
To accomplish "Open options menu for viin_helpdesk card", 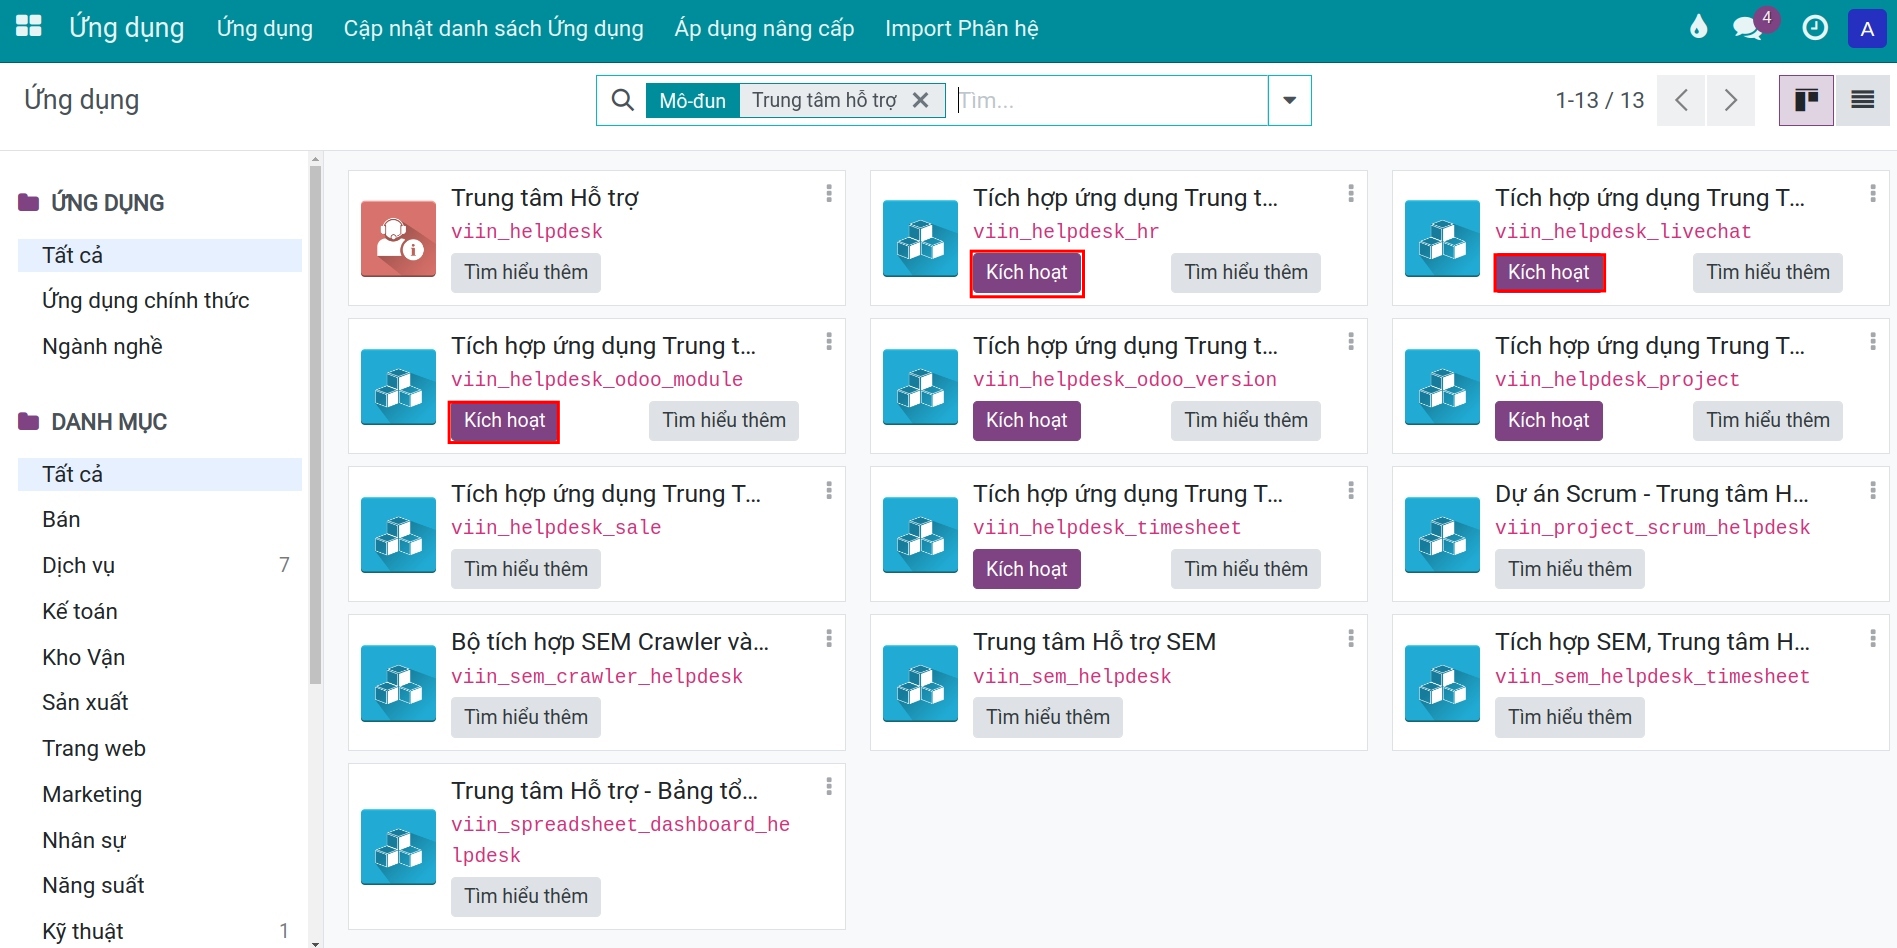I will (x=829, y=193).
